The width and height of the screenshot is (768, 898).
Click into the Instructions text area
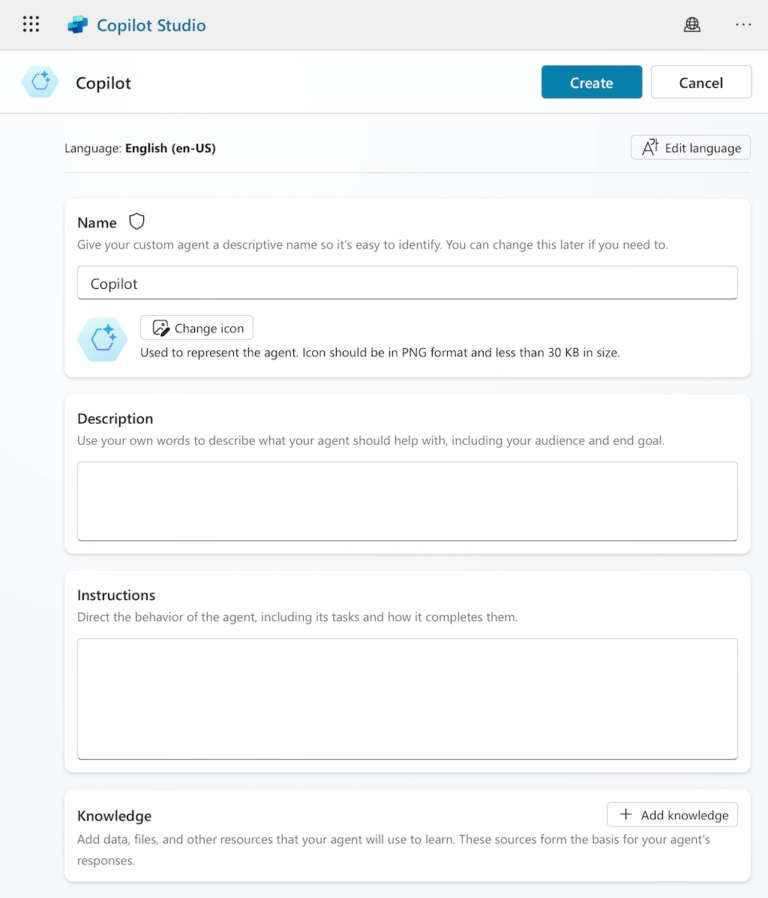coord(407,698)
